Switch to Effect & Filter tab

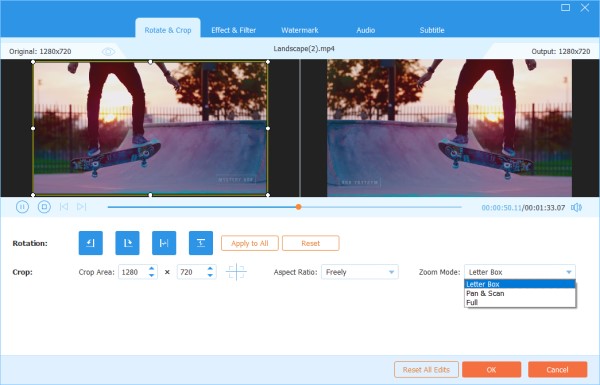point(233,30)
